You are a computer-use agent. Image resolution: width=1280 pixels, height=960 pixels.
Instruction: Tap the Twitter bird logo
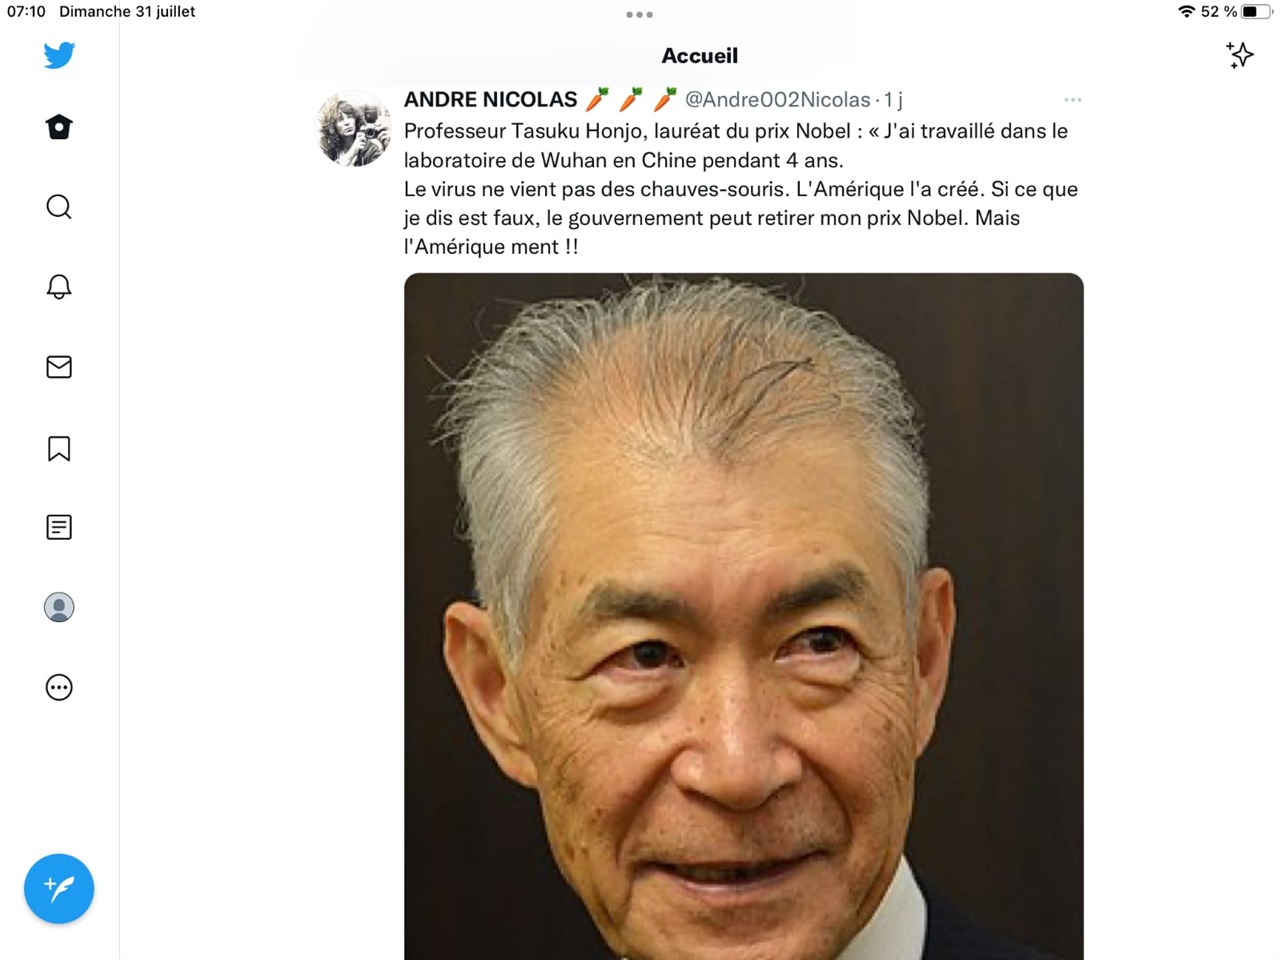pyautogui.click(x=59, y=55)
